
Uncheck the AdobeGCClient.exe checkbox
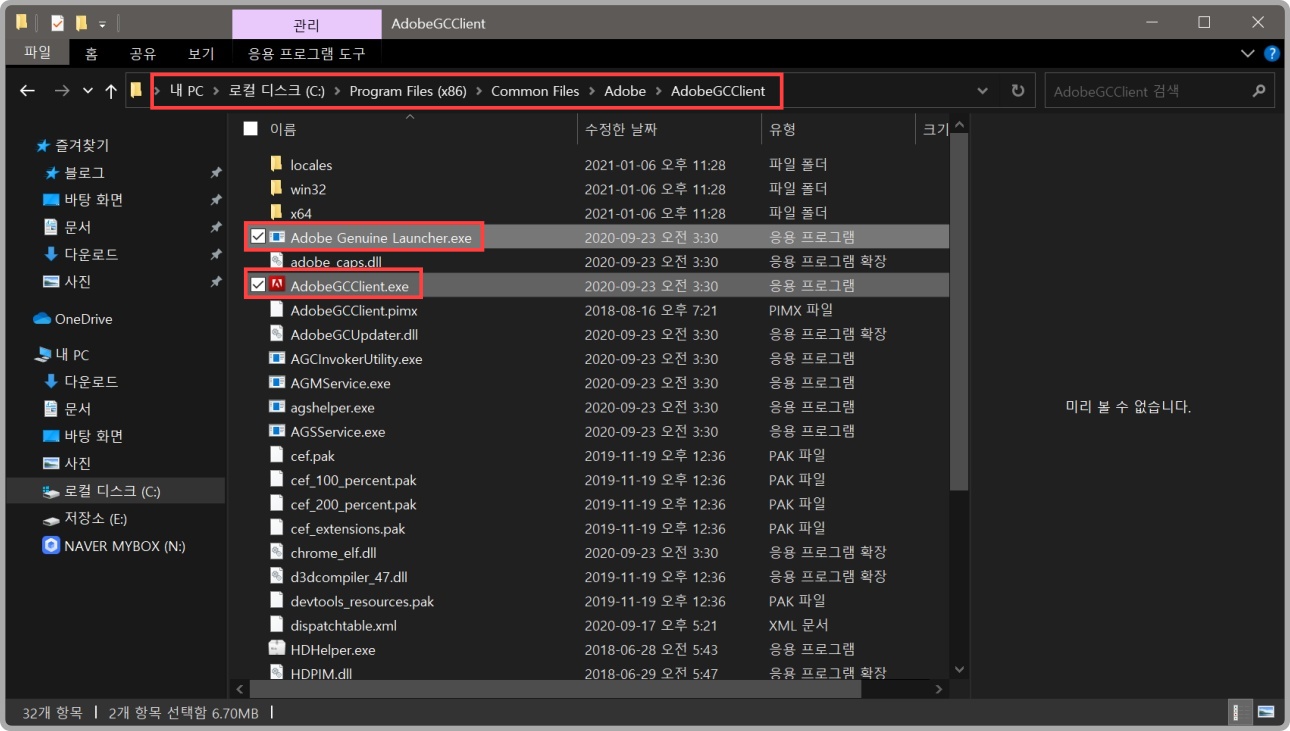258,286
